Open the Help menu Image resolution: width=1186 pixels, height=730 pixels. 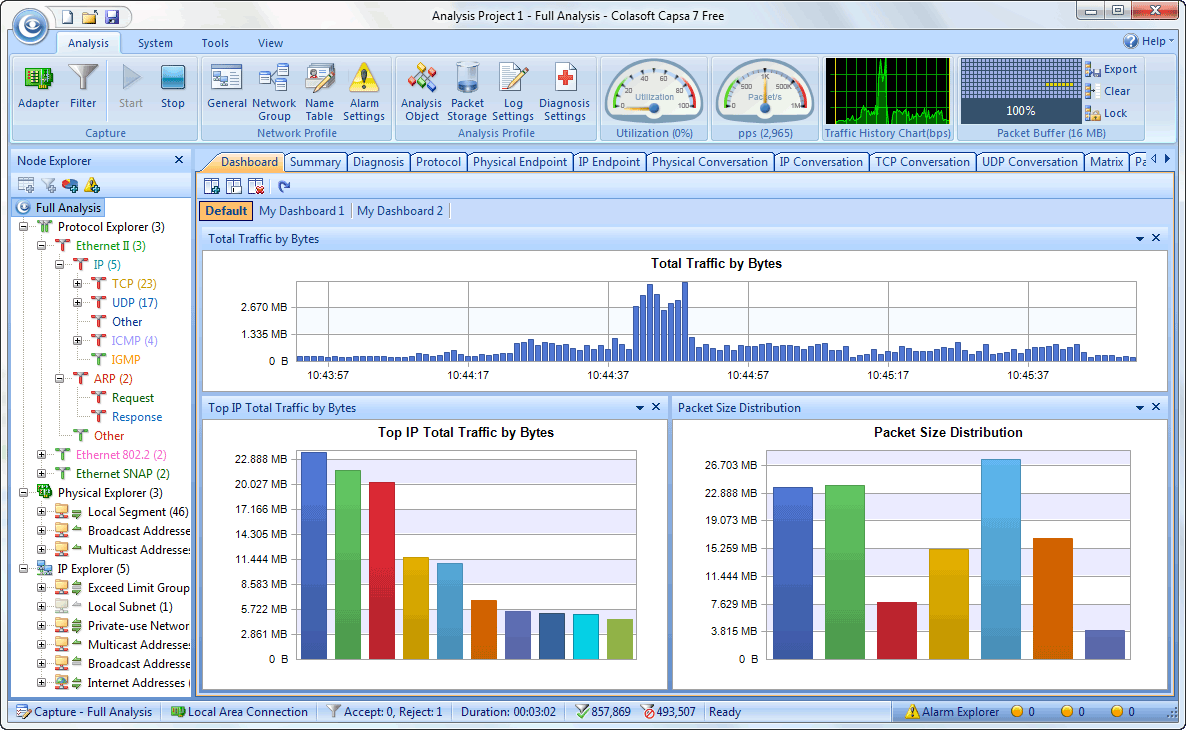[x=1148, y=42]
